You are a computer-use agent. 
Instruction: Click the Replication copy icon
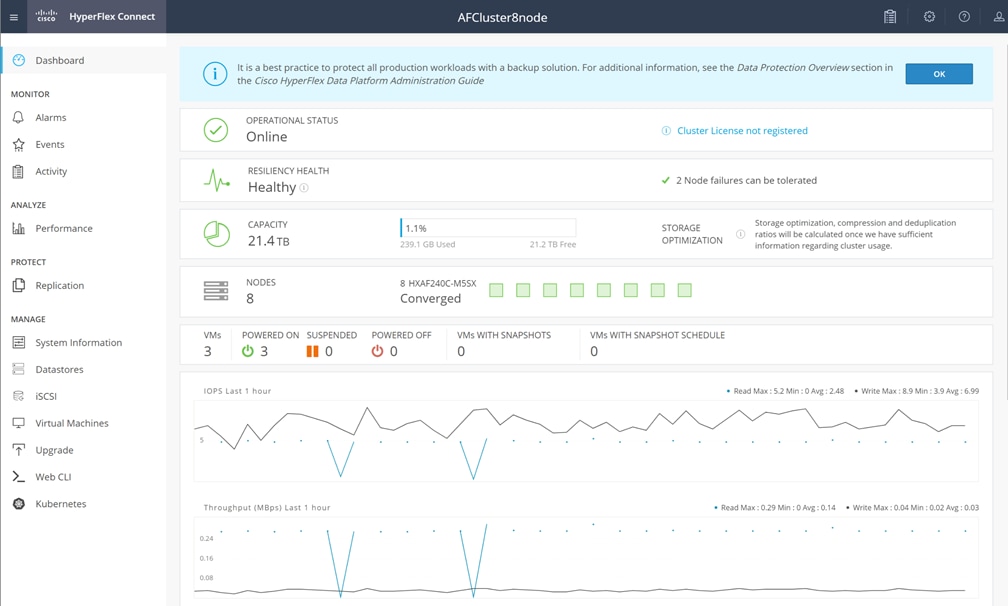coord(19,285)
